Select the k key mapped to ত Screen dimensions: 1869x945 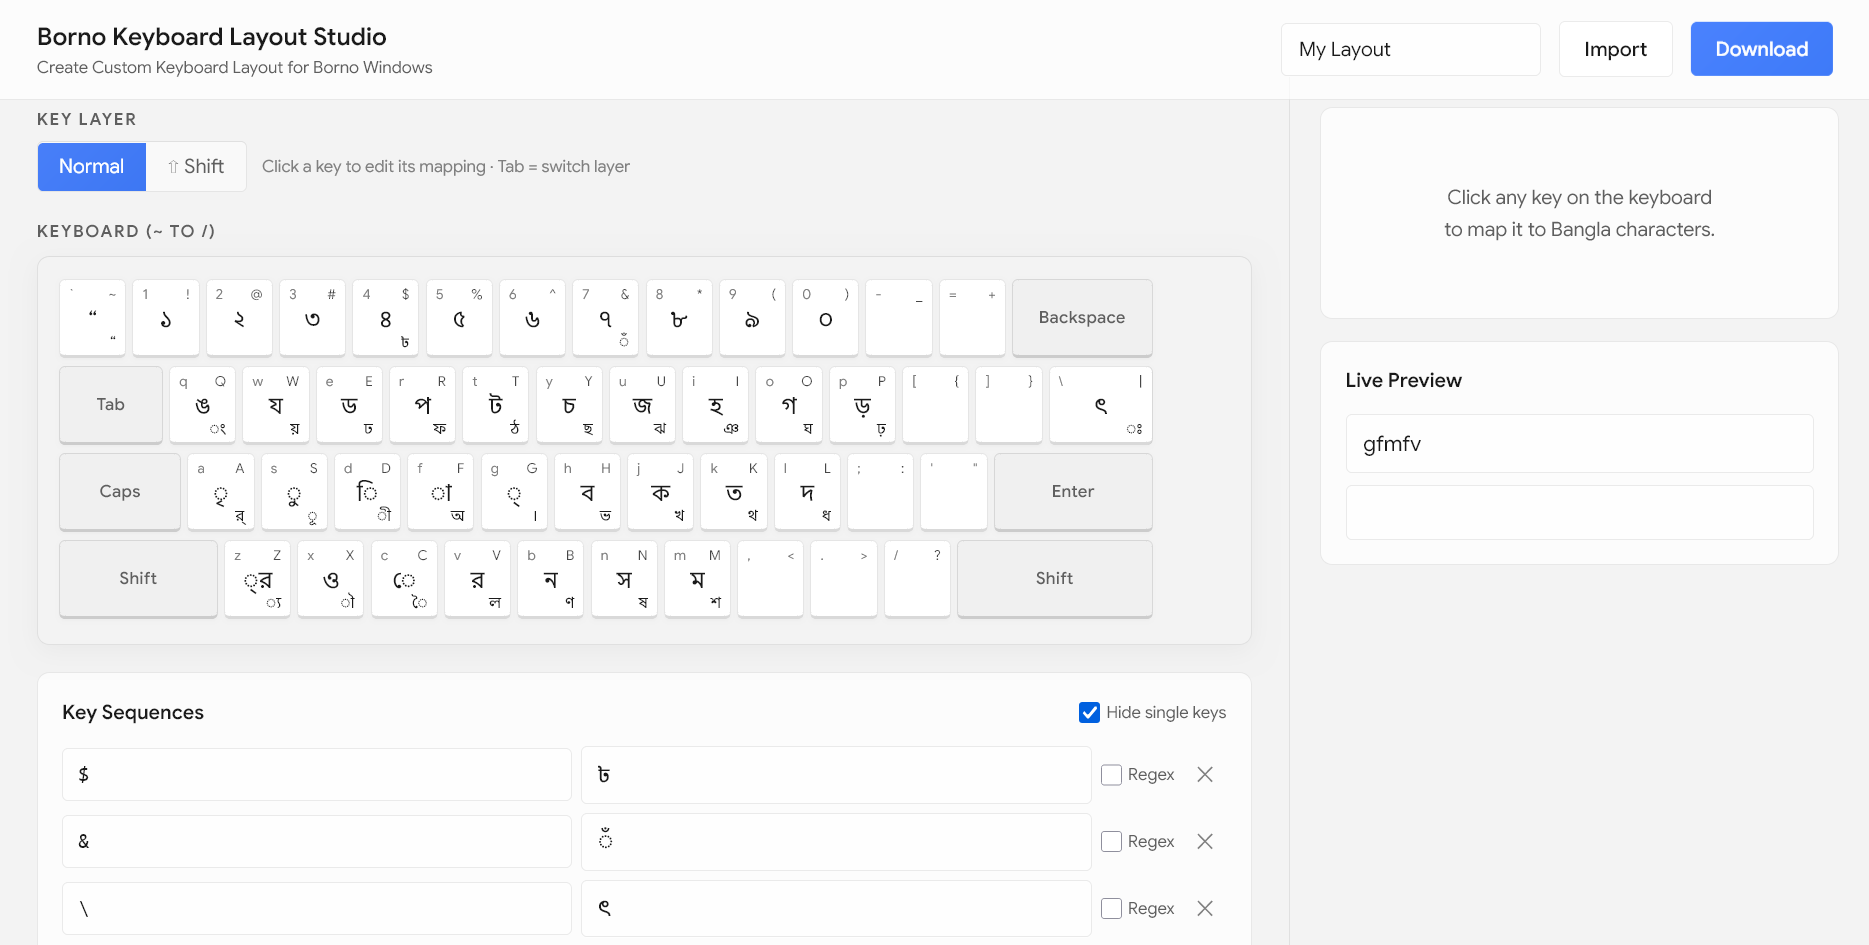click(734, 492)
